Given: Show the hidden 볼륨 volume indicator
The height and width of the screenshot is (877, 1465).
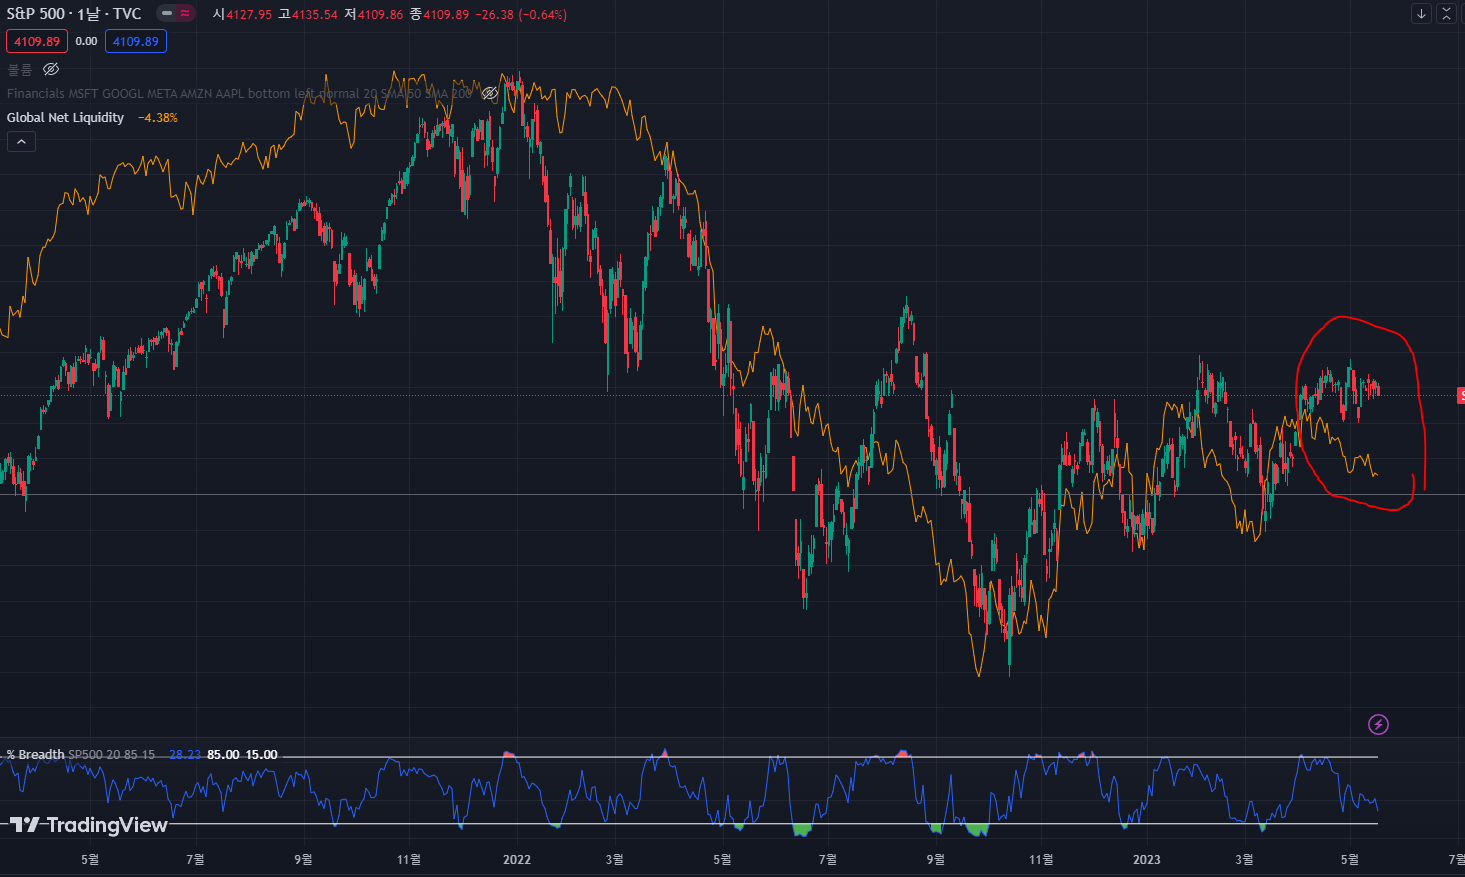Looking at the screenshot, I should pyautogui.click(x=51, y=69).
